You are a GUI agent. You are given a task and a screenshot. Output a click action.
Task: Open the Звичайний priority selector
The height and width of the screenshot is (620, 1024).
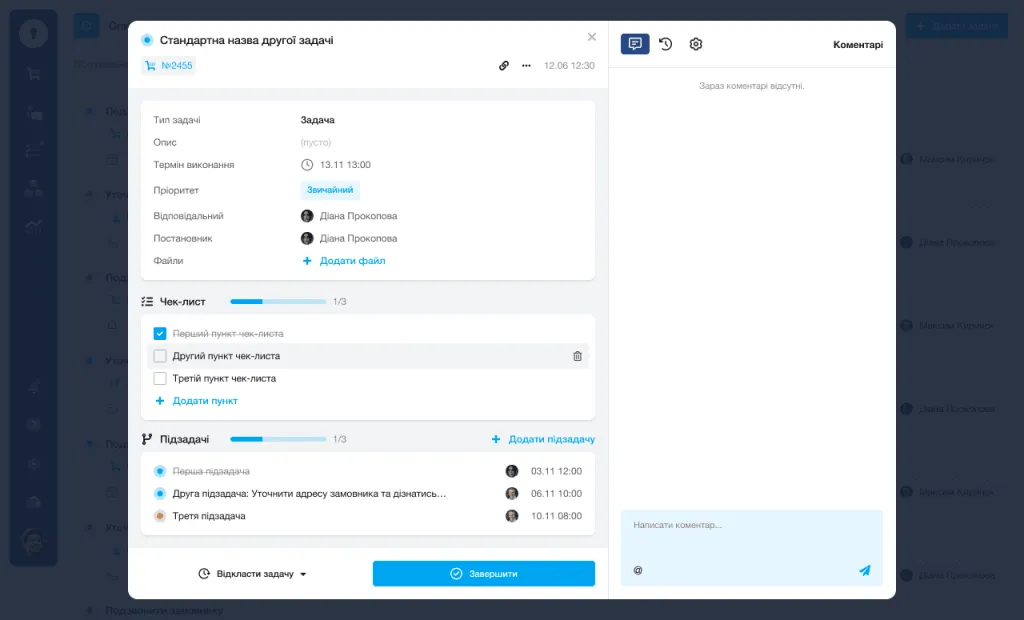330,190
